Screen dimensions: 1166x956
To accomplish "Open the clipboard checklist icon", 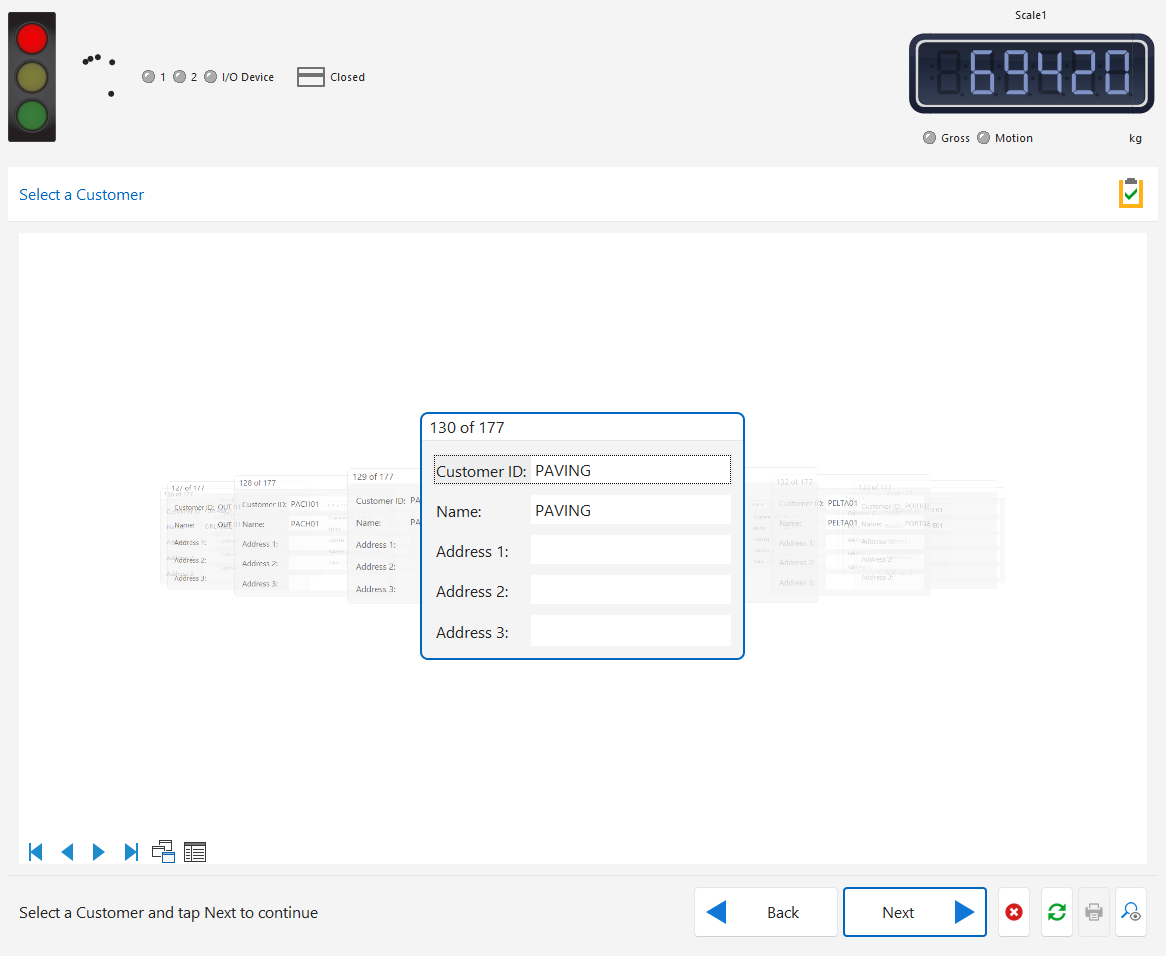I will pos(1130,193).
